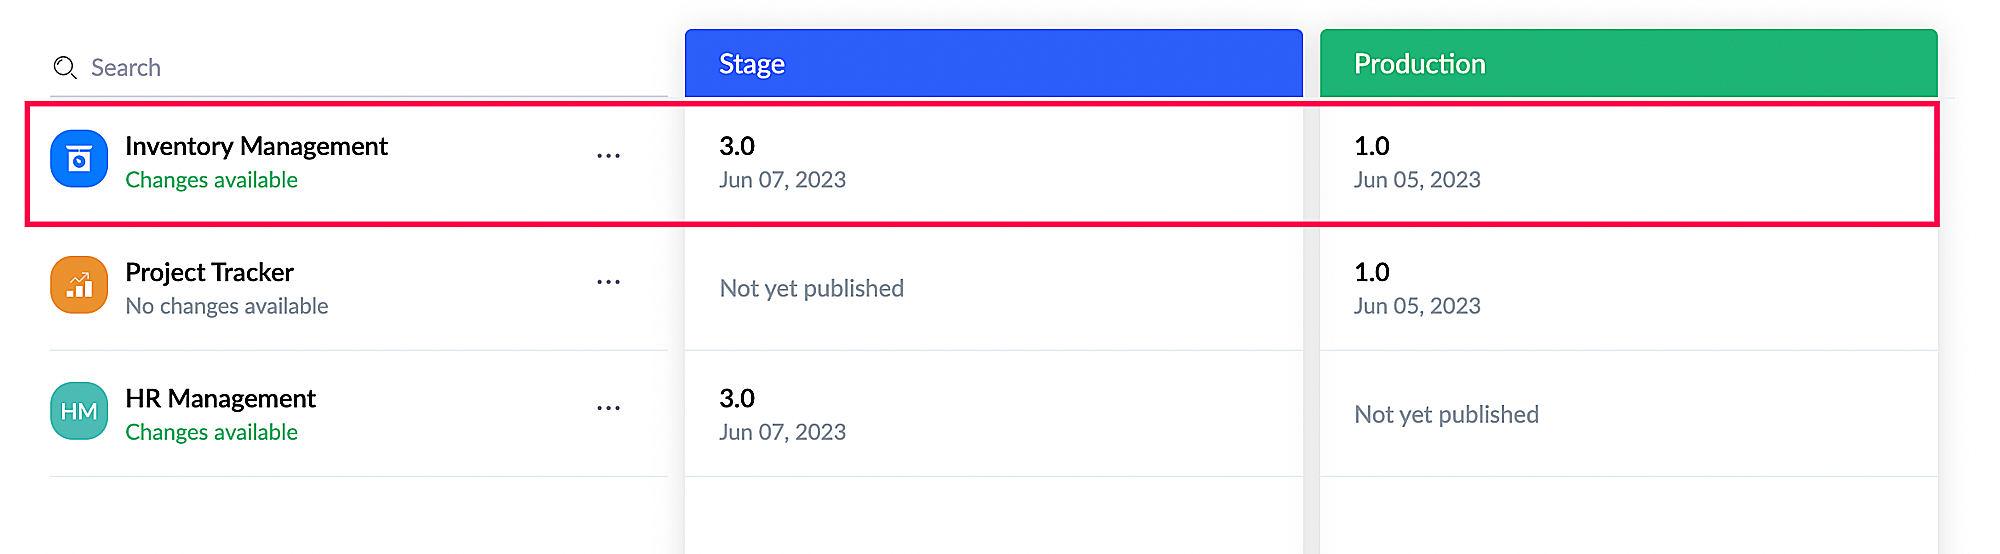Click the Inventory Management app icon
The width and height of the screenshot is (2000, 554).
79,159
